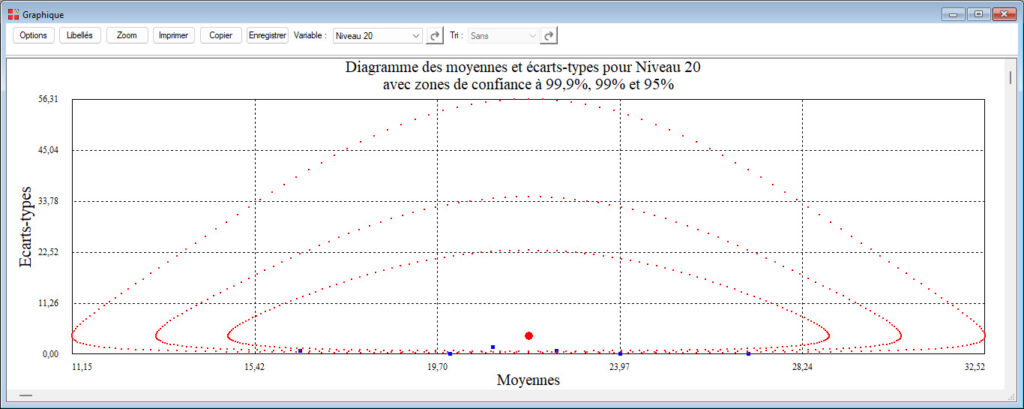Minimize the Graphique window

pyautogui.click(x=951, y=13)
